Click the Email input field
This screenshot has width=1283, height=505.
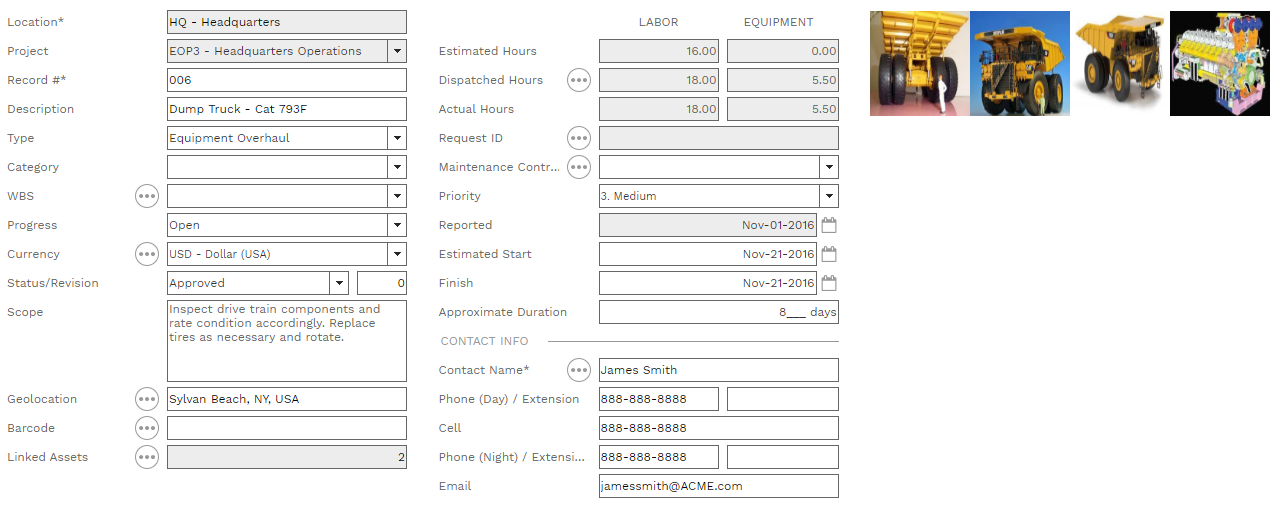pyautogui.click(x=718, y=486)
